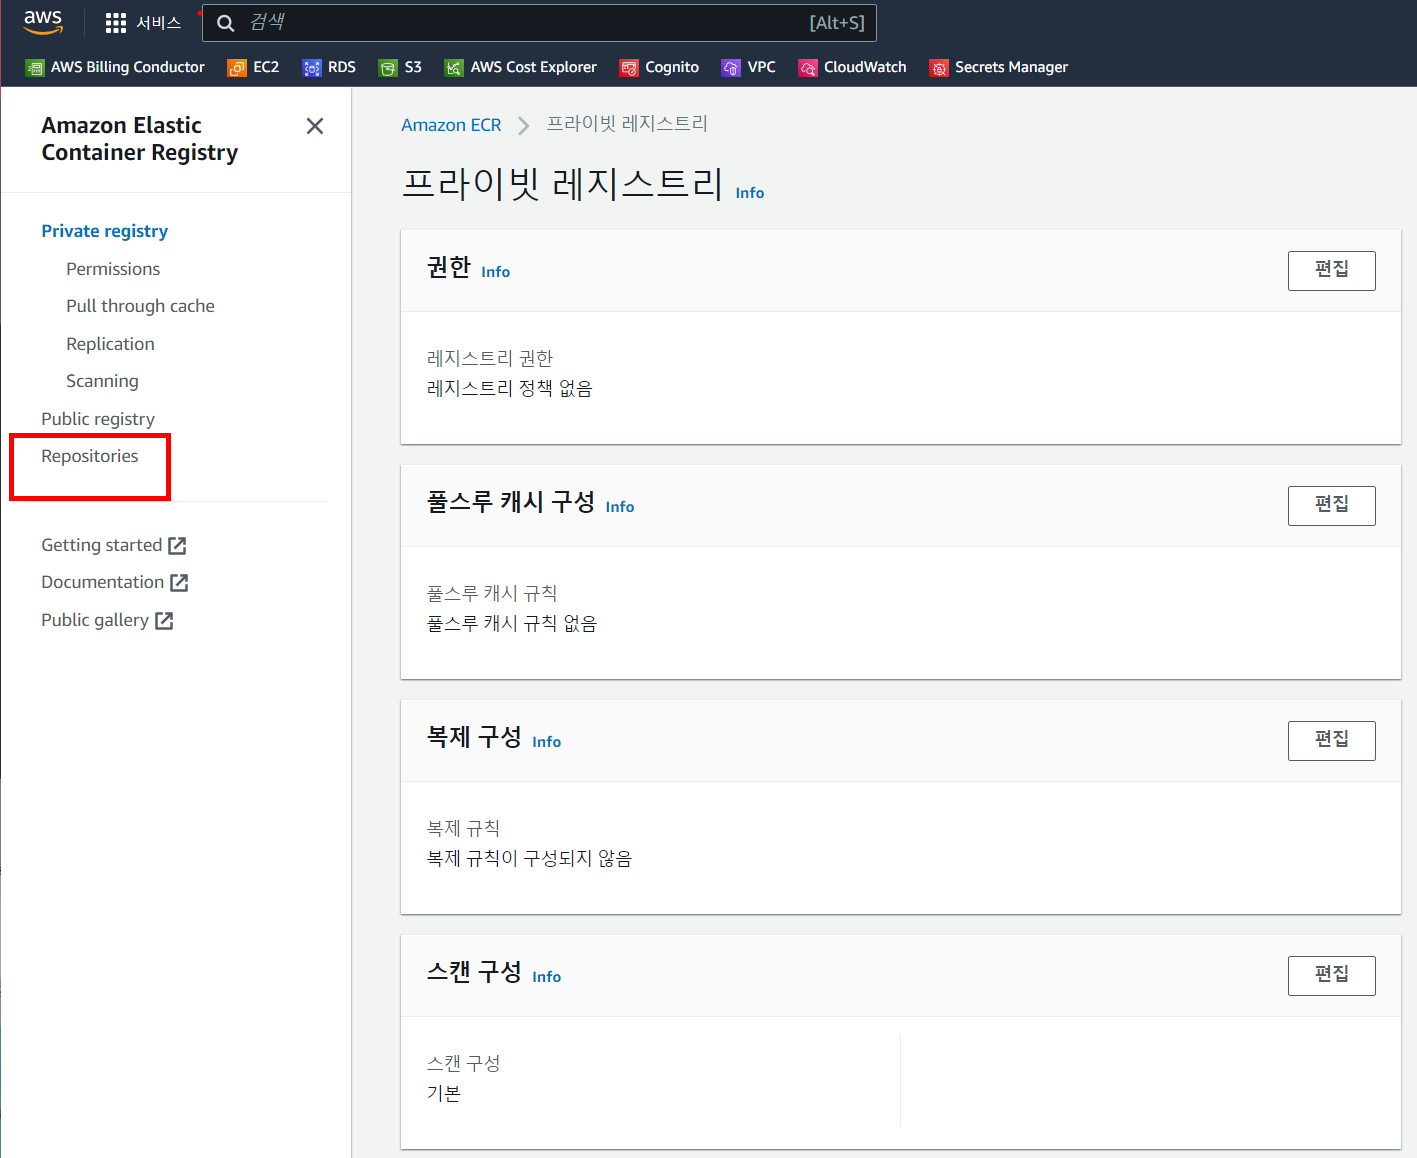The image size is (1417, 1158).
Task: Click the 기본 scan configuration value
Action: (444, 1093)
